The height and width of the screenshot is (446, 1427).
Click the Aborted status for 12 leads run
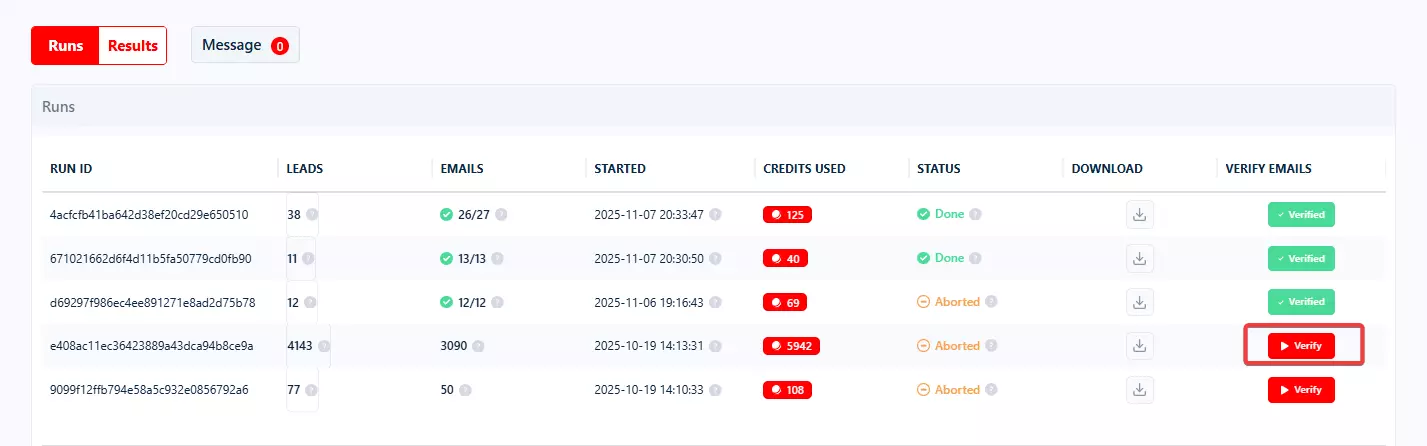point(956,302)
